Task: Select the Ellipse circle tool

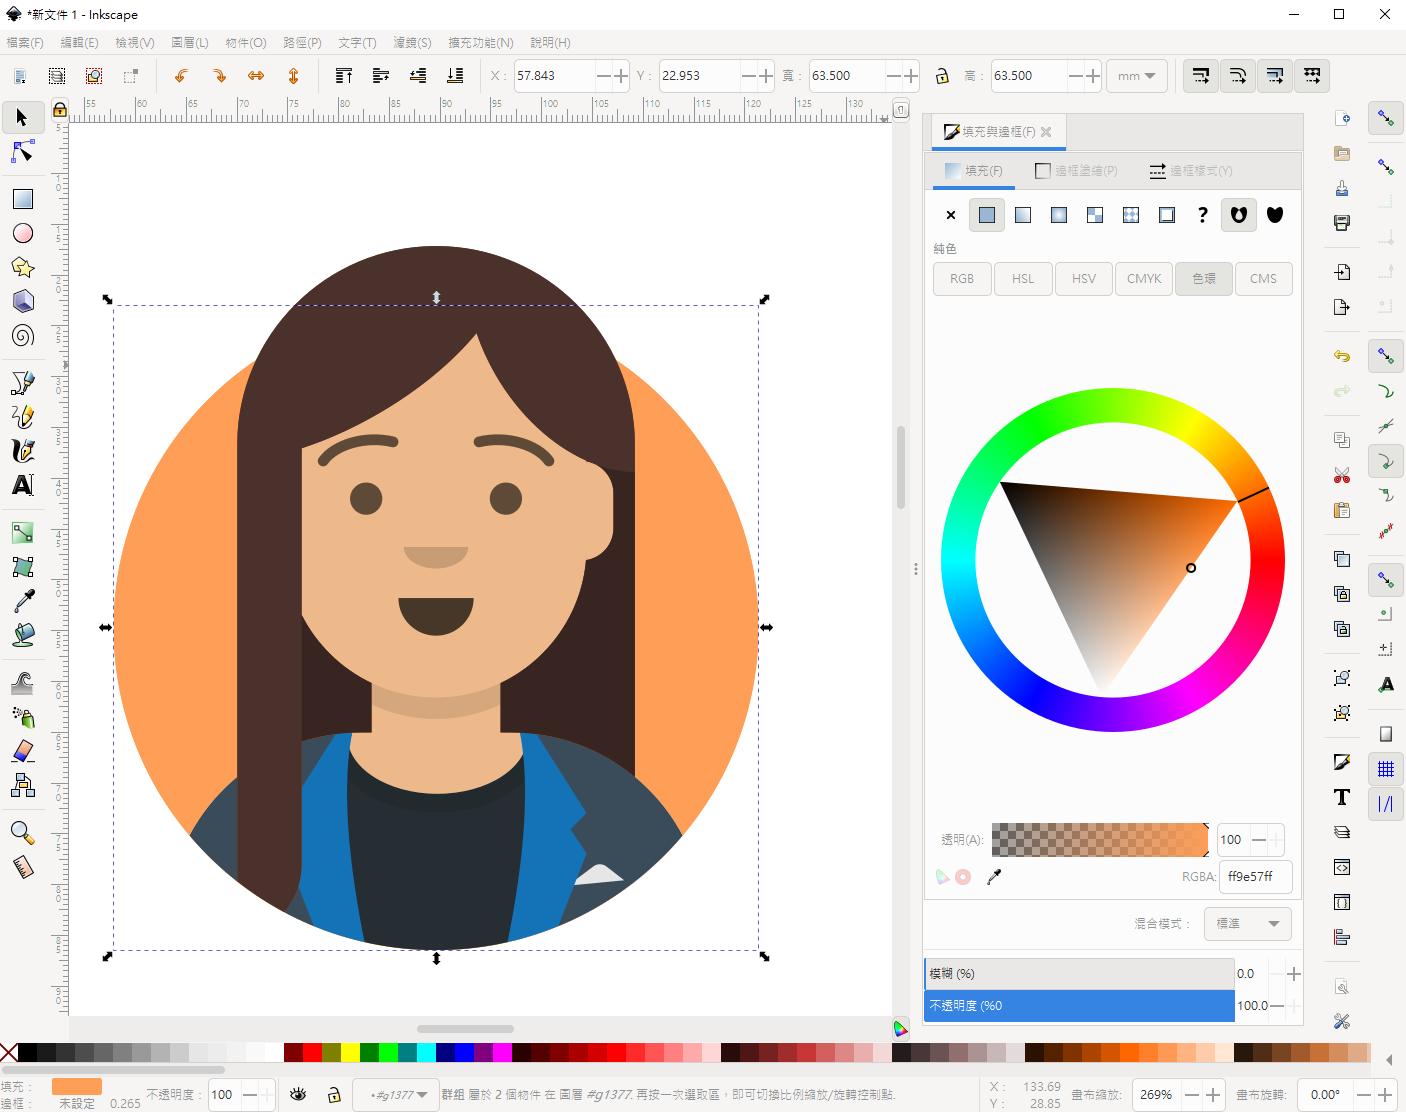Action: [22, 233]
